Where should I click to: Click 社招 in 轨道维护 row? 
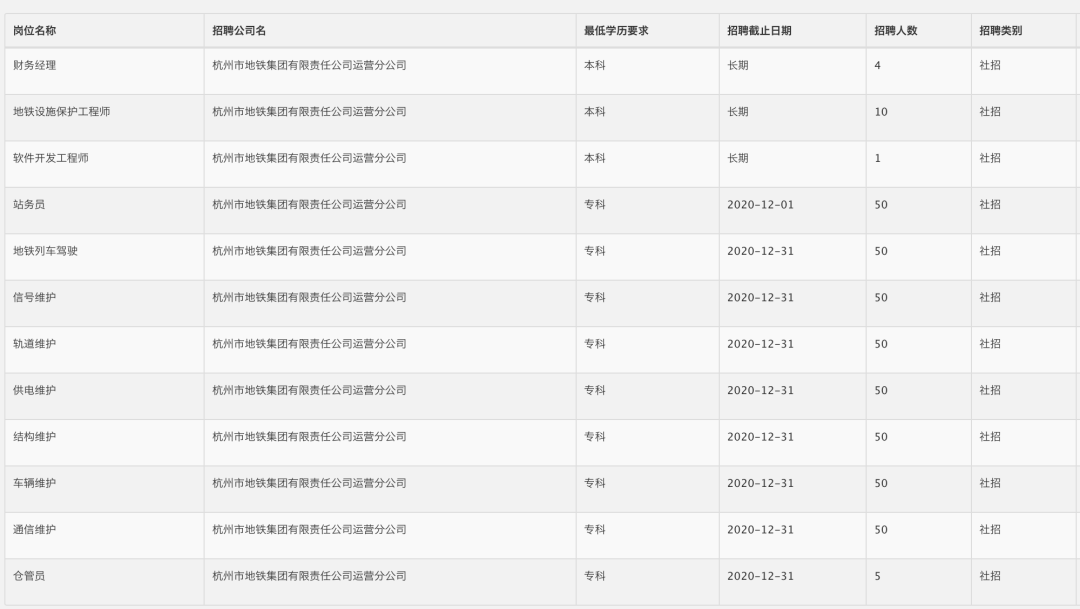(x=990, y=344)
